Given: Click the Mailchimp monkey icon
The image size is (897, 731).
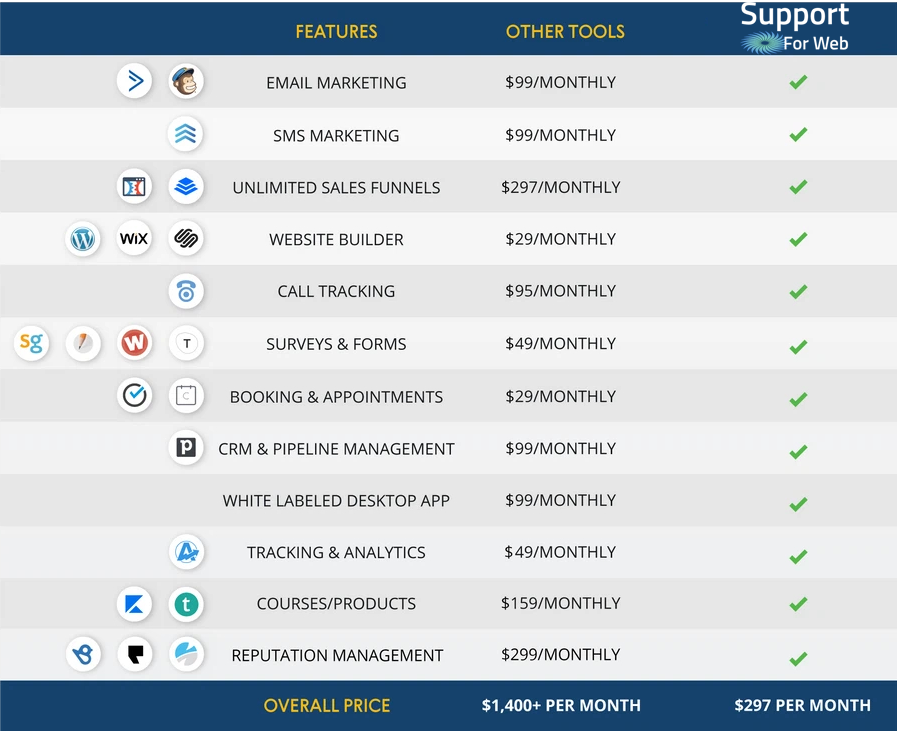Looking at the screenshot, I should pos(186,81).
